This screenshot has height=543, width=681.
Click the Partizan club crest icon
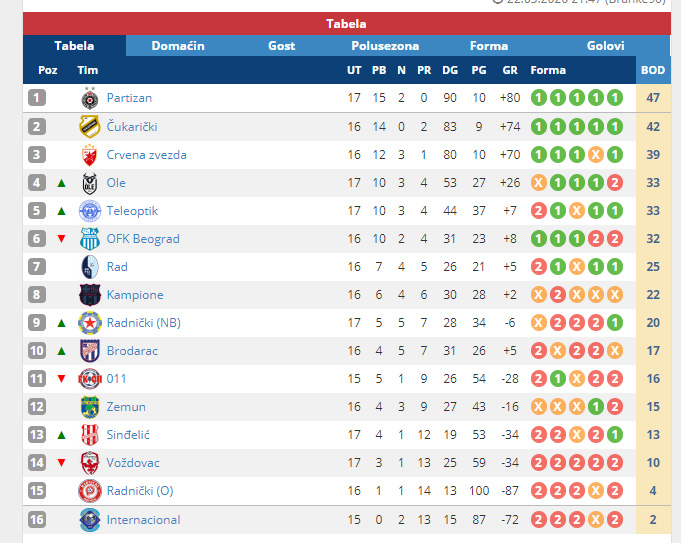90,98
